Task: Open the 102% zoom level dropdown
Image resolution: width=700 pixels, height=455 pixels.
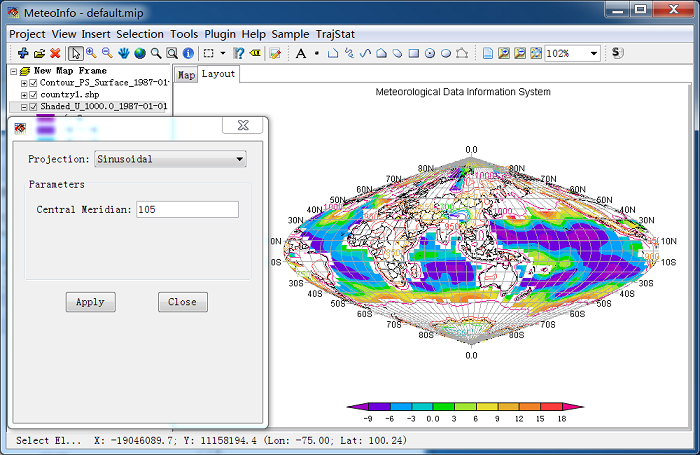Action: click(593, 54)
